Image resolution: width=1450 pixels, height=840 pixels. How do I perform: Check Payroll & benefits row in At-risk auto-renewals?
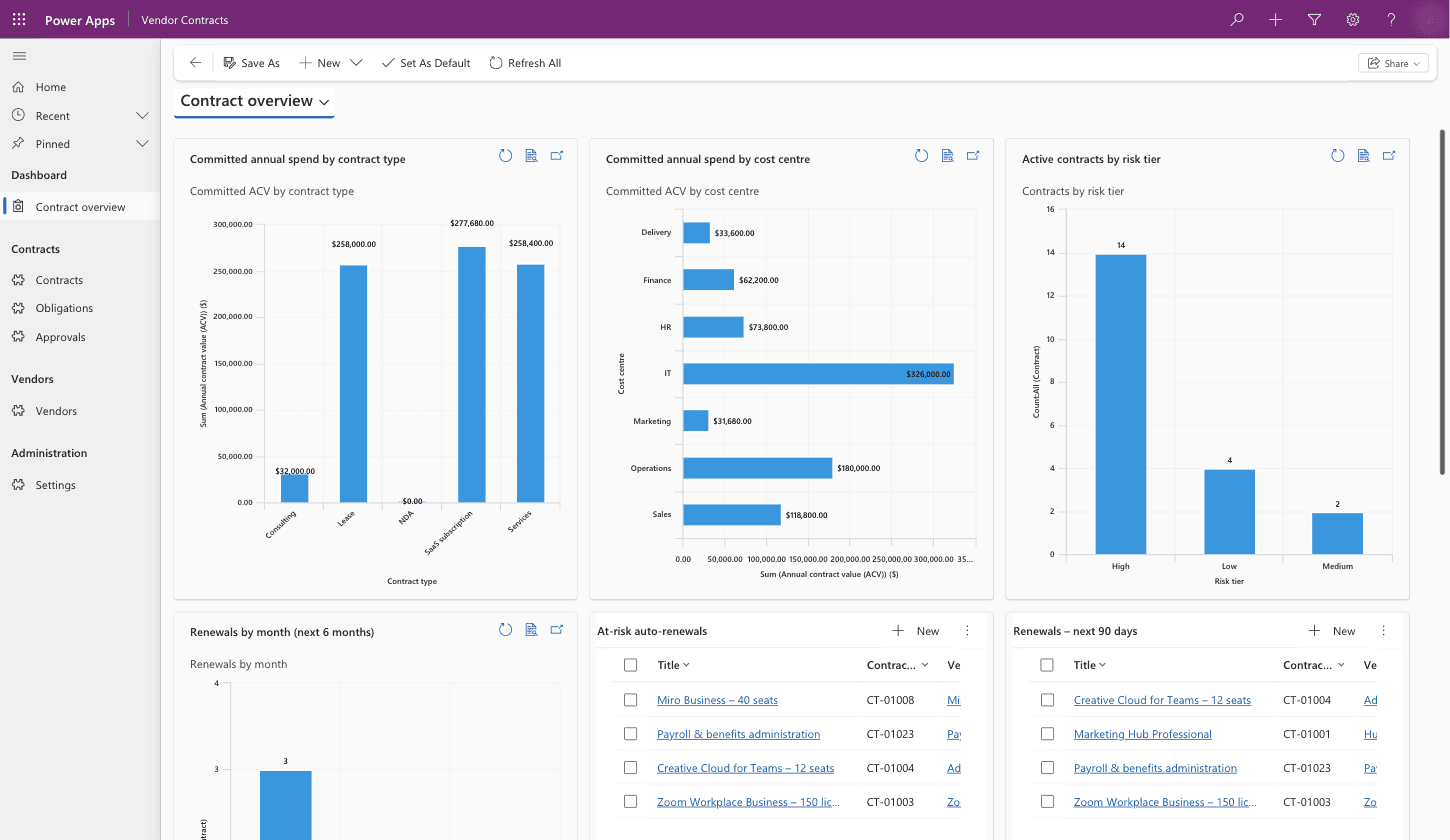point(630,734)
